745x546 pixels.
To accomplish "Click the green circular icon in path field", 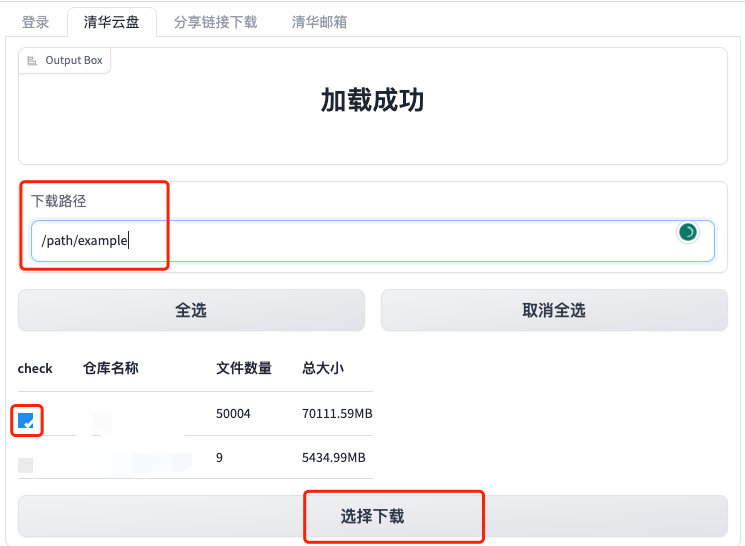I will click(x=687, y=233).
